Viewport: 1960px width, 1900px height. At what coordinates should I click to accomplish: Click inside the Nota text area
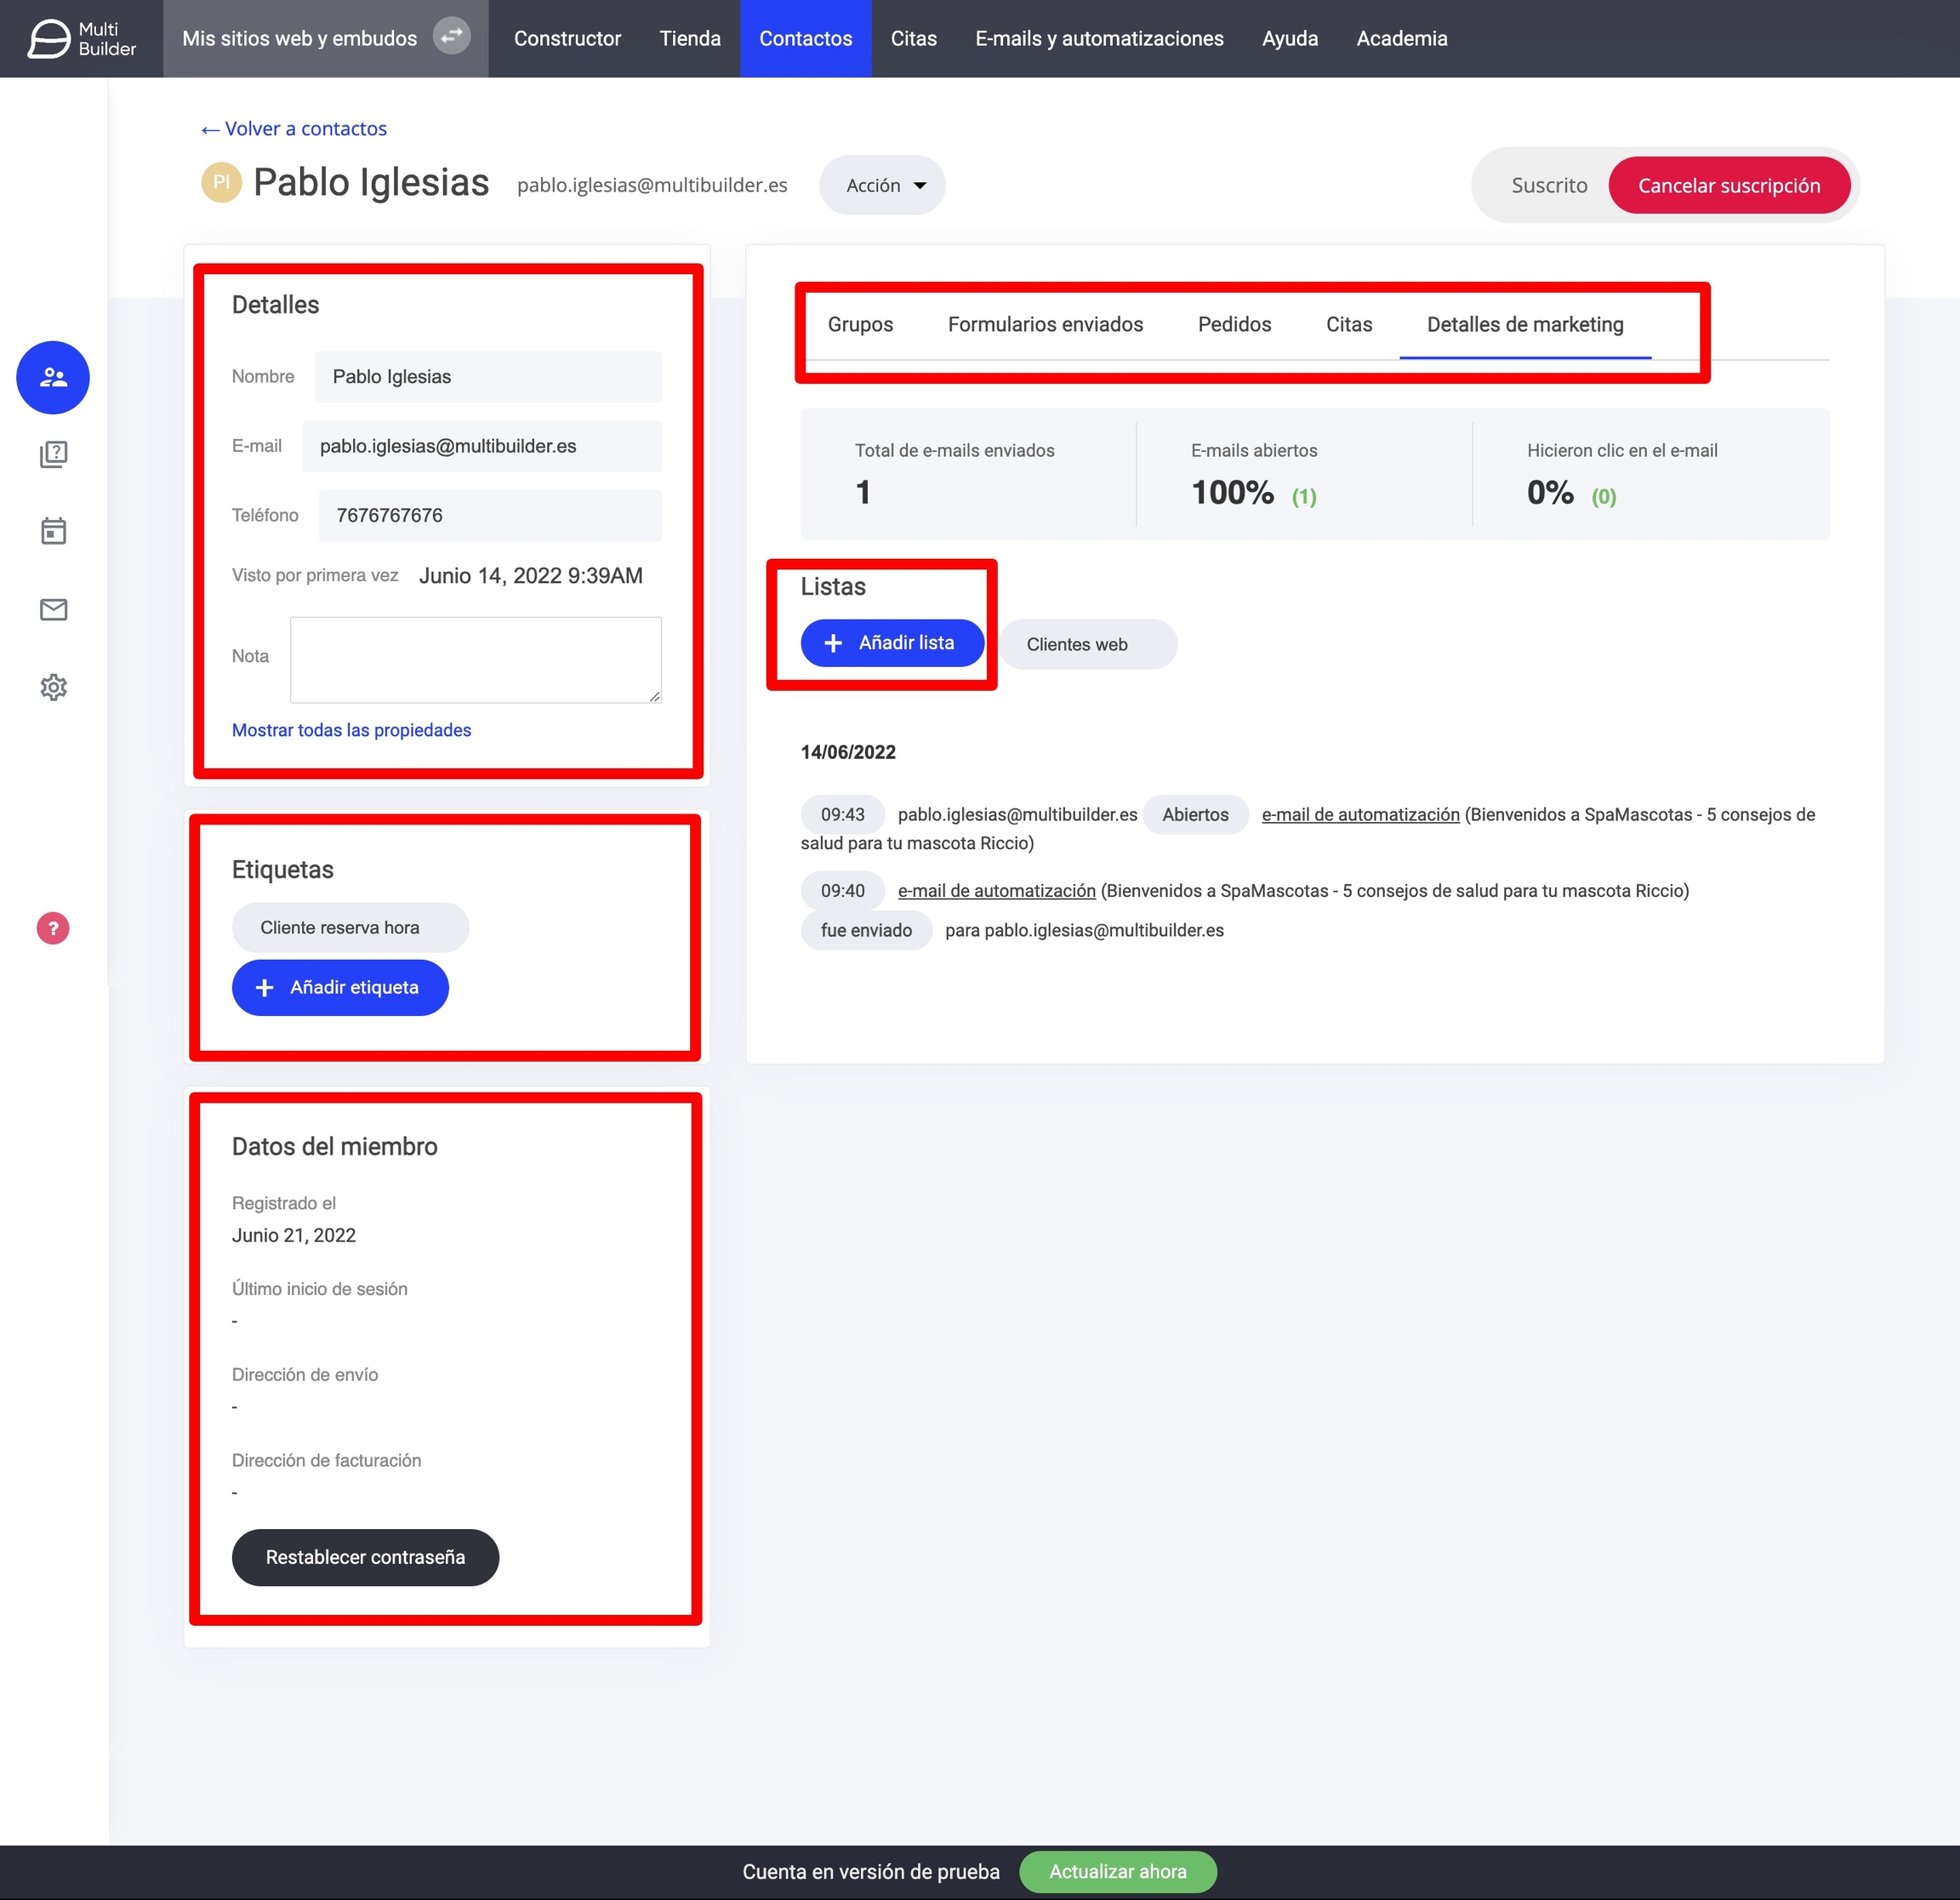click(475, 659)
